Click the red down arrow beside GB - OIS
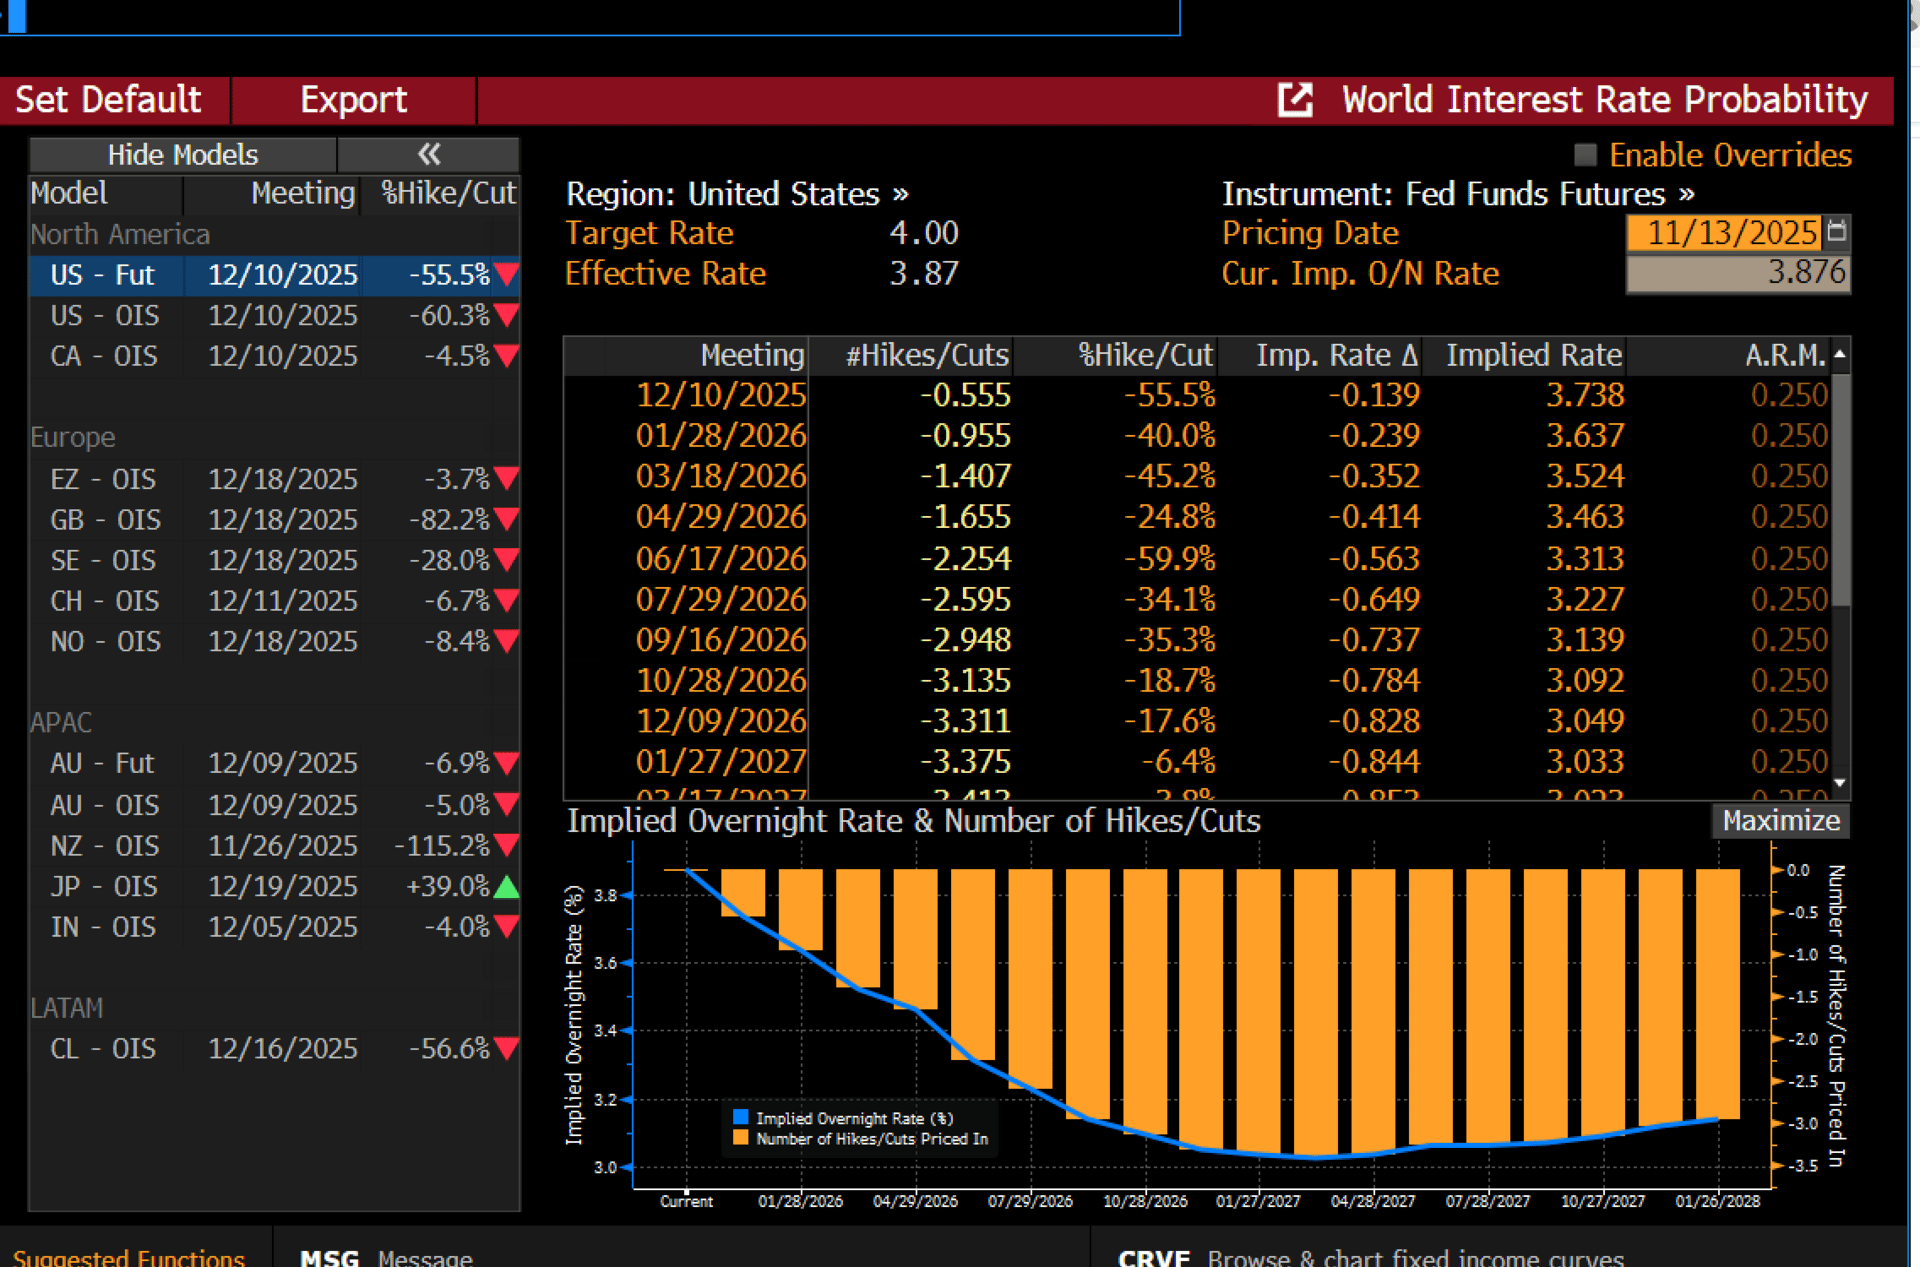1920x1267 pixels. point(507,520)
